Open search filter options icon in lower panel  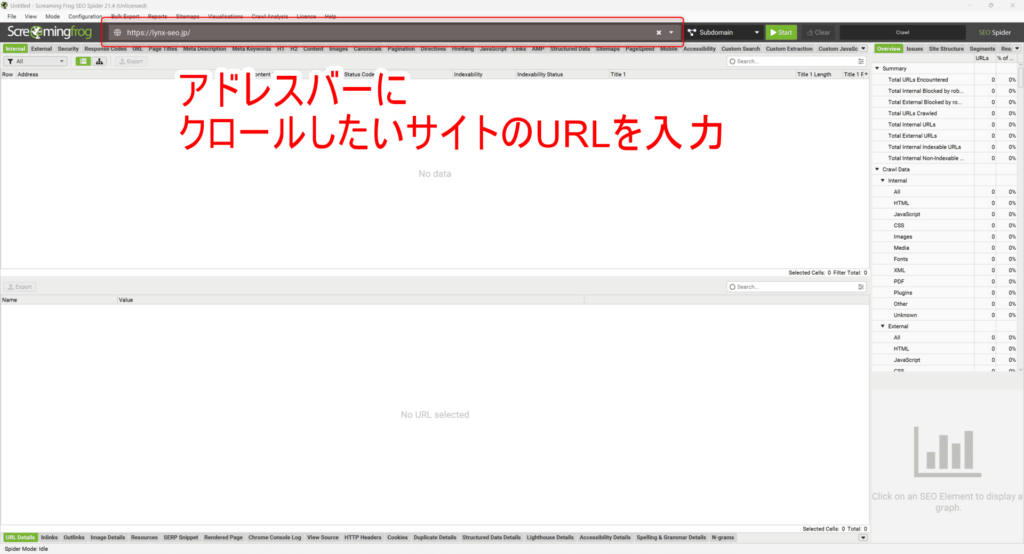click(x=861, y=287)
